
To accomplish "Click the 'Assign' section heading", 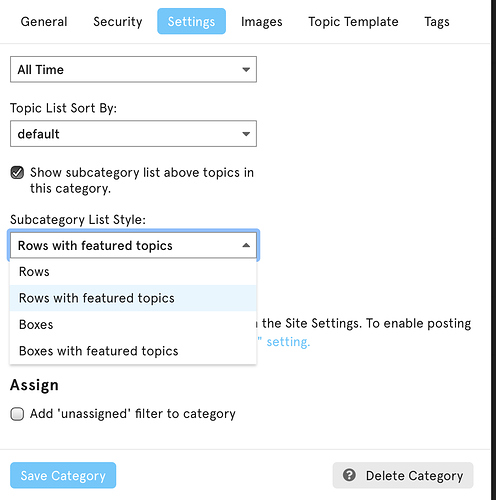I will point(34,385).
